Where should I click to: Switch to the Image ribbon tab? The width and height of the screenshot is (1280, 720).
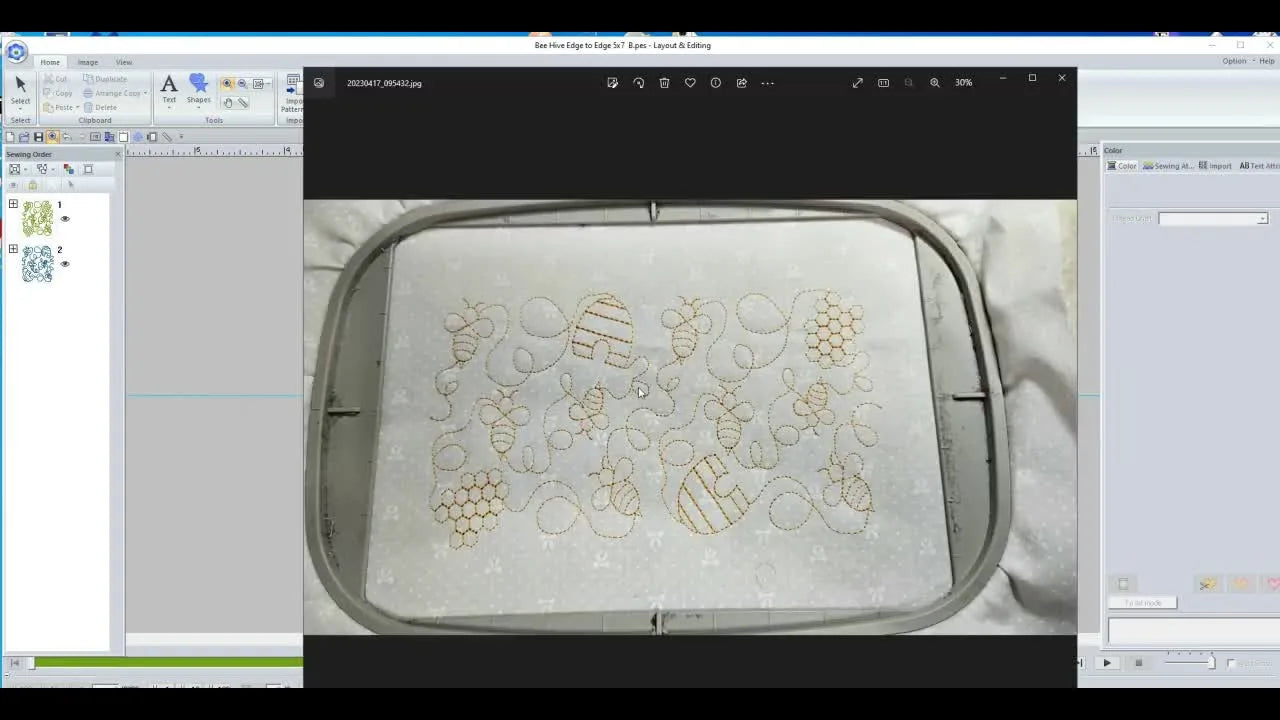pos(87,62)
